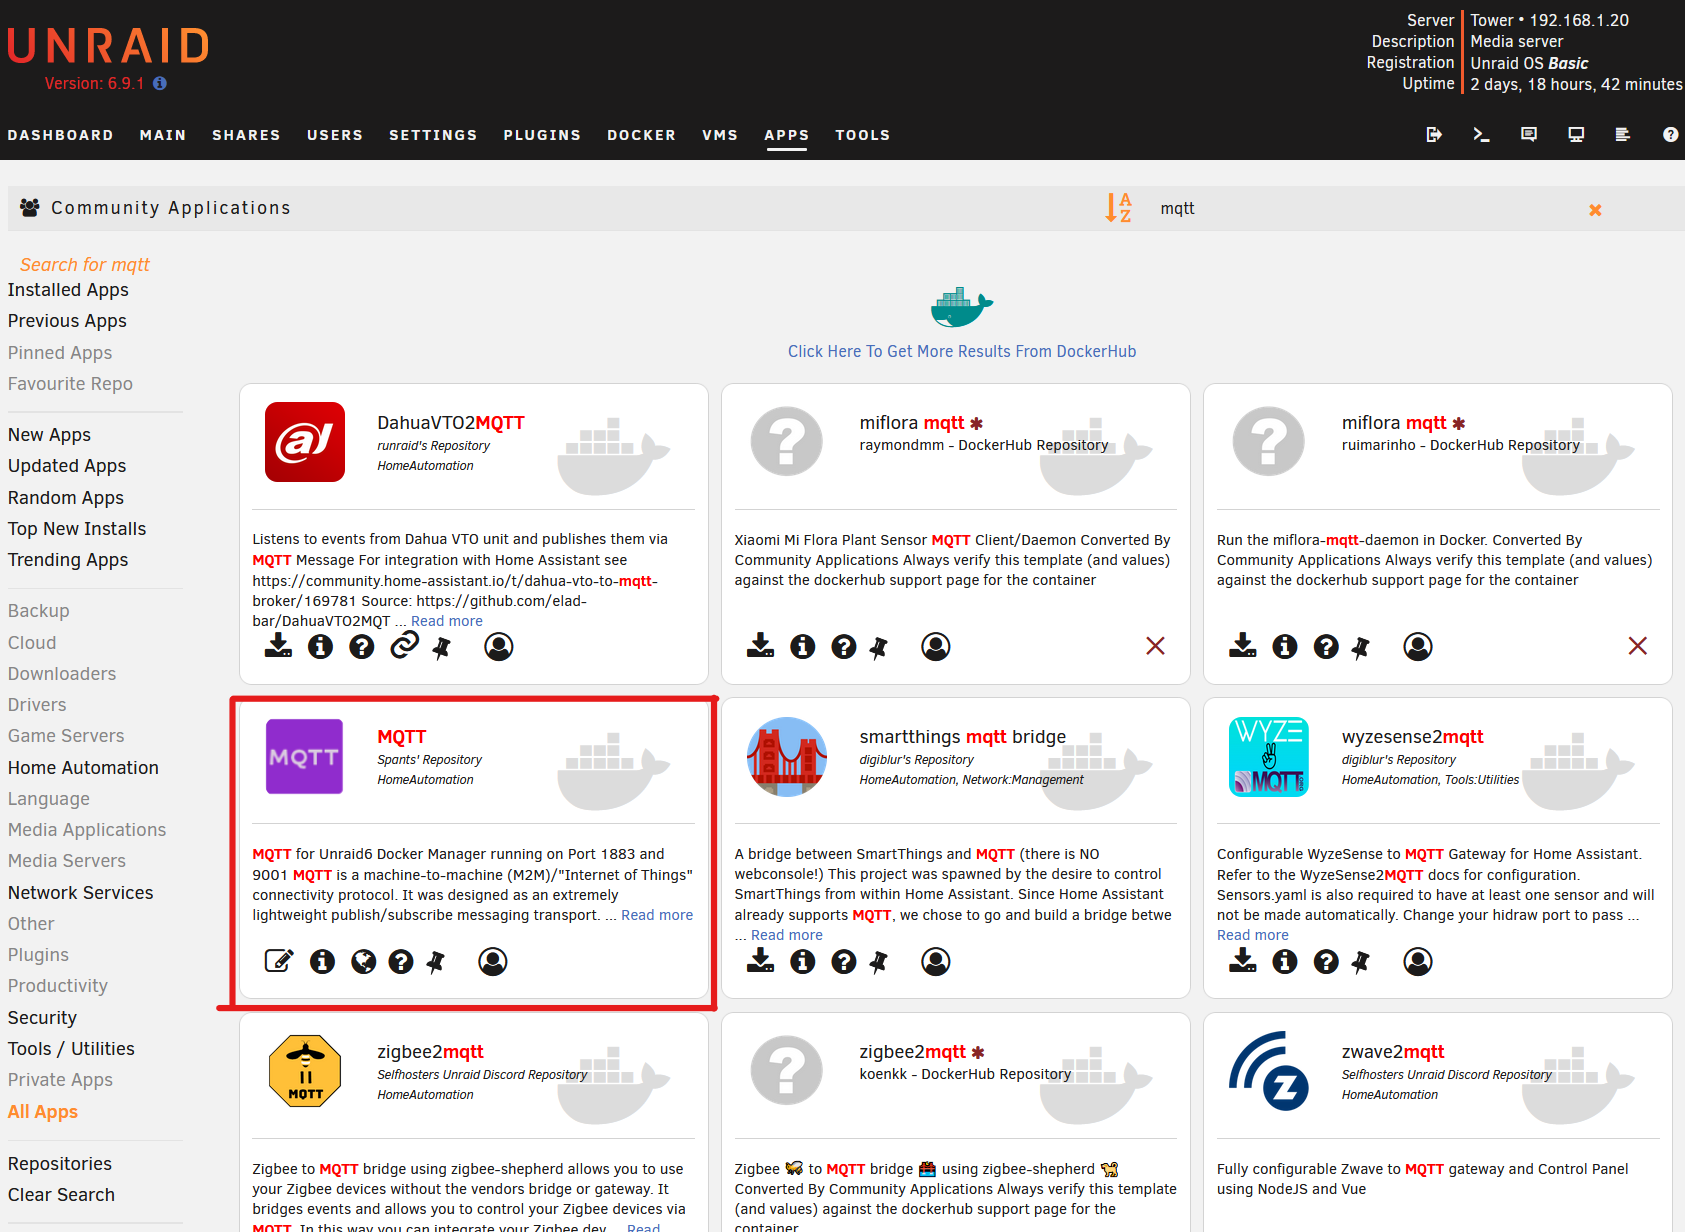
Task: Clear the mqtt search with the orange X
Action: (x=1595, y=210)
